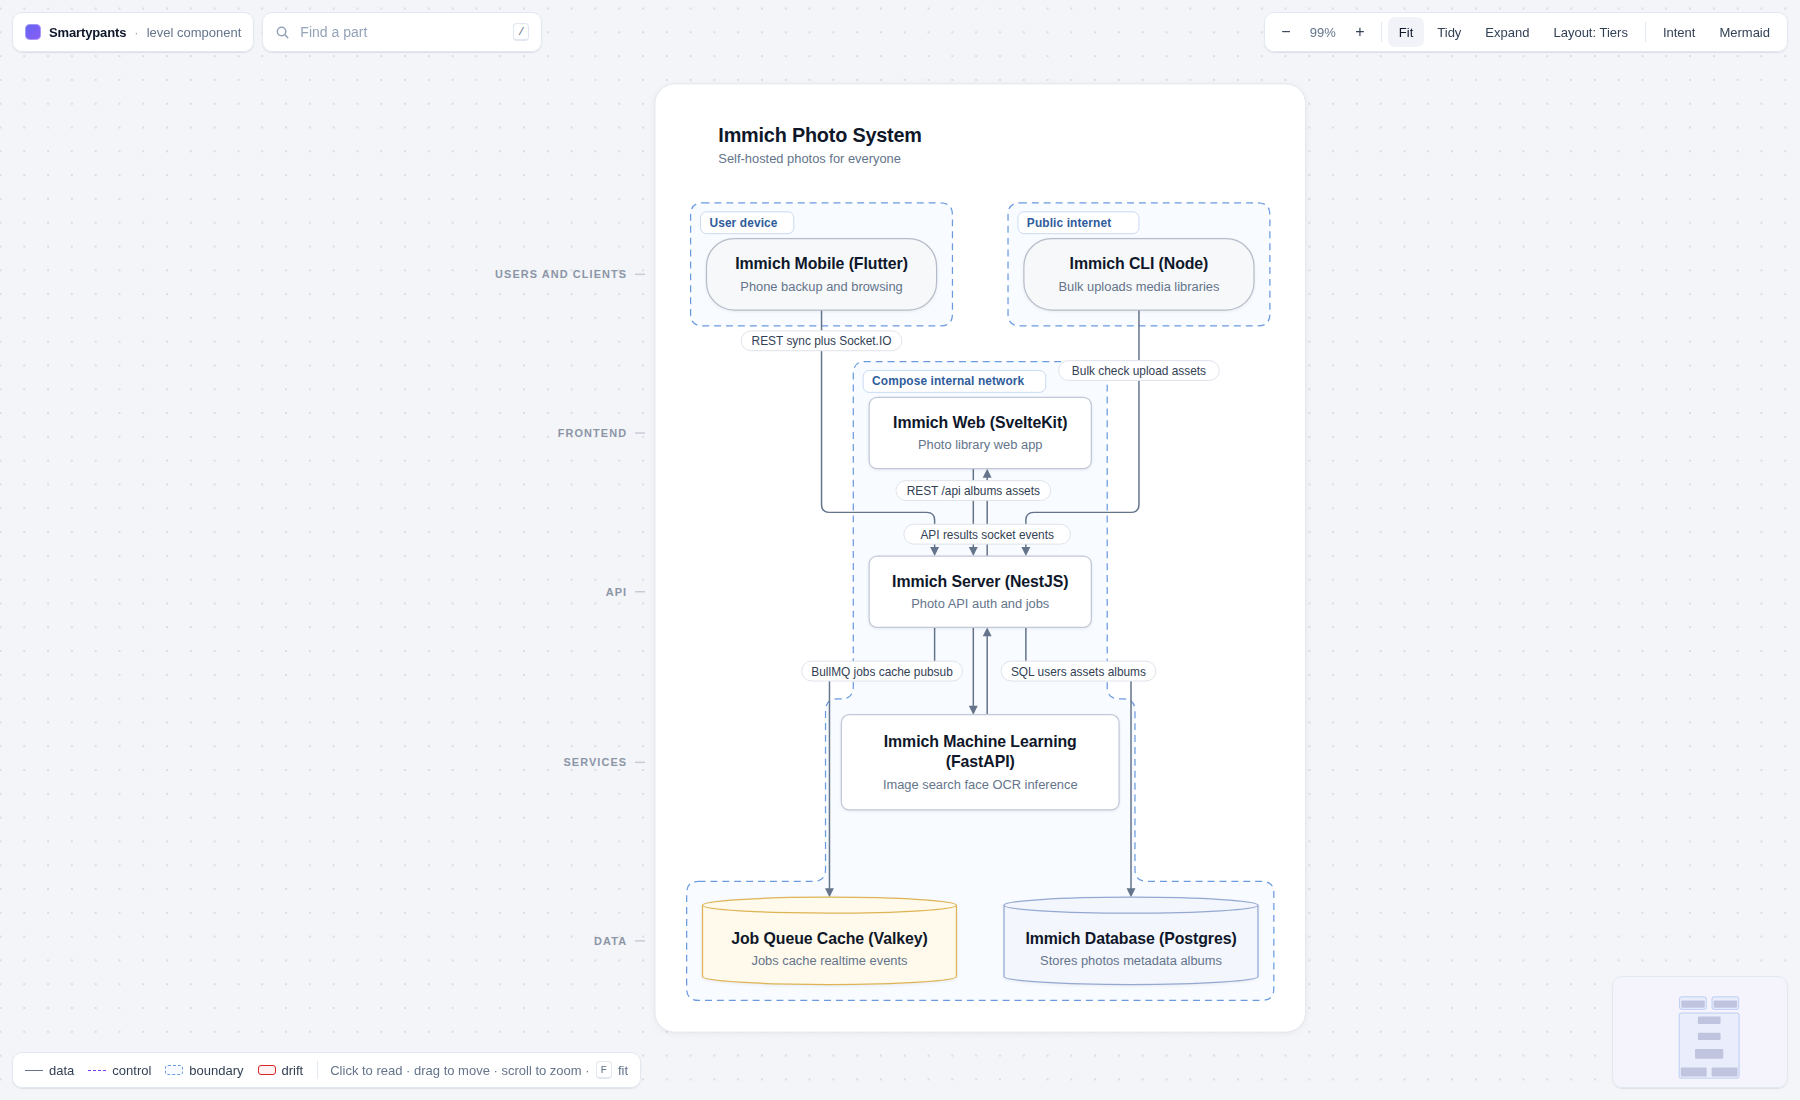This screenshot has height=1100, width=1800.
Task: Click the API results socket events label
Action: tap(987, 535)
